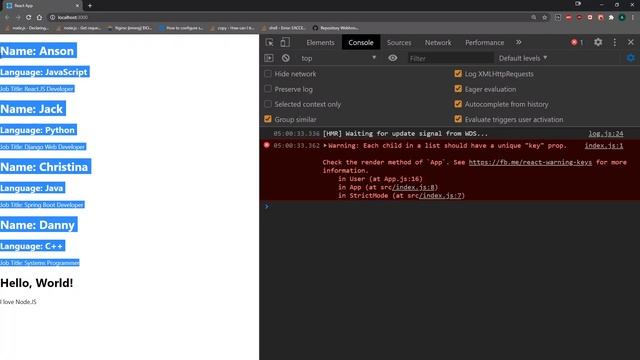This screenshot has height=360, width=640.
Task: Click the Language: Python text
Action: coord(38,130)
